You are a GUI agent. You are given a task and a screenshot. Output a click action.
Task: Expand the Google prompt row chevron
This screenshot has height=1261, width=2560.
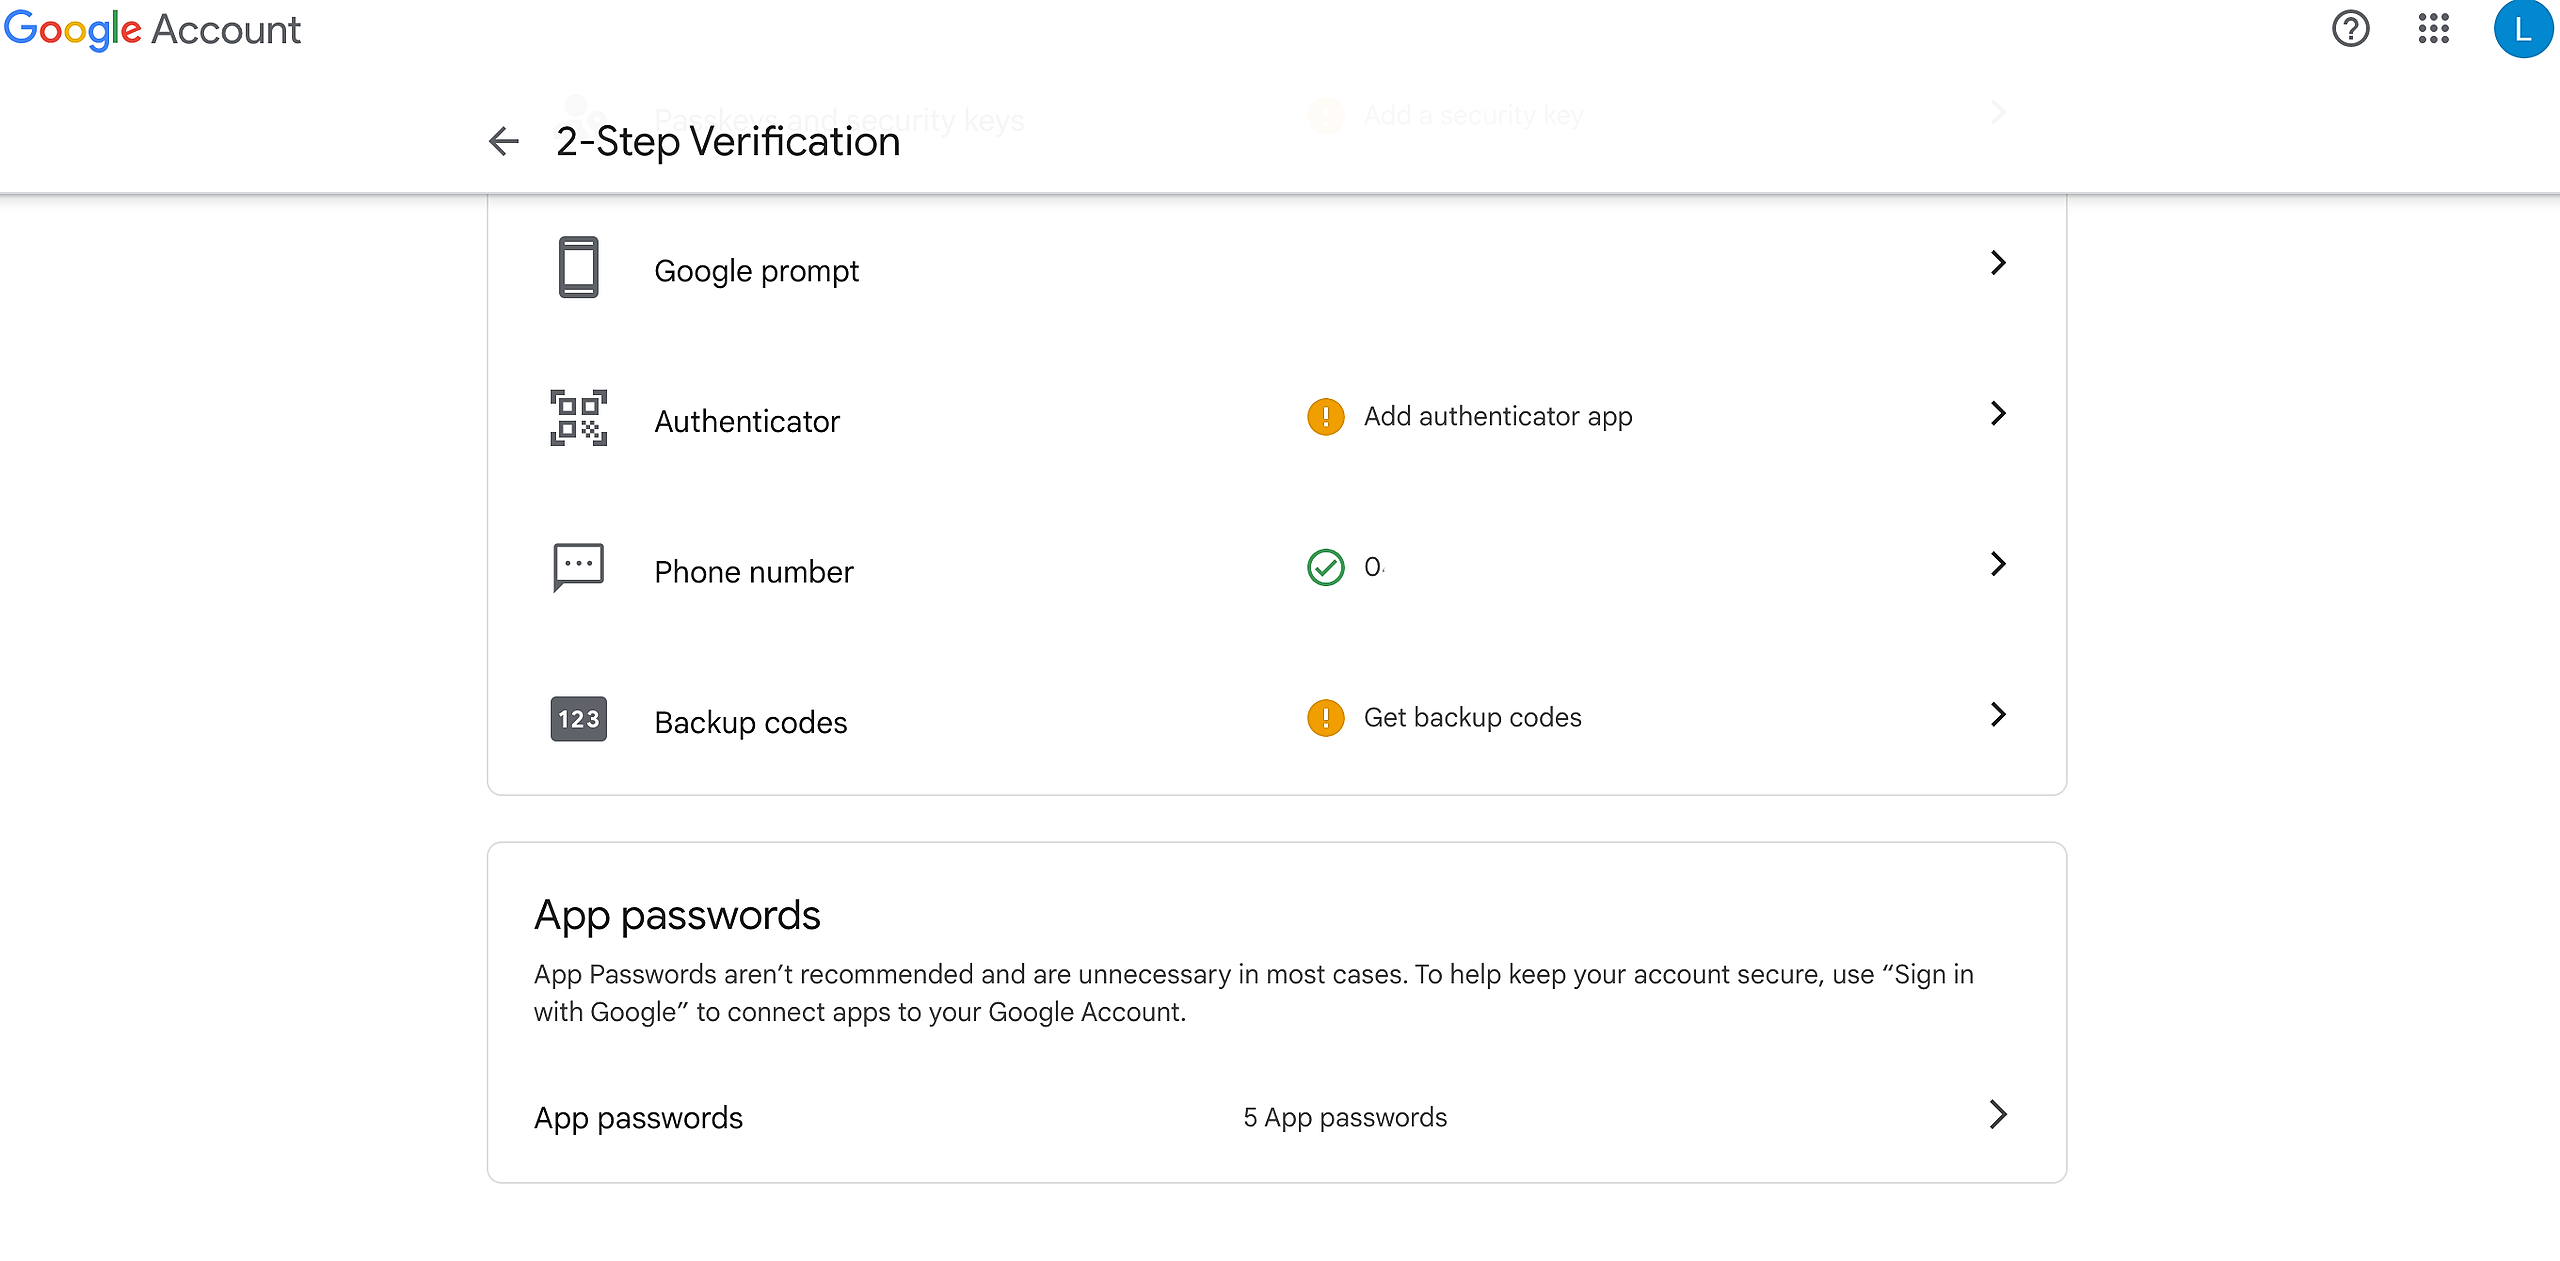(1998, 263)
